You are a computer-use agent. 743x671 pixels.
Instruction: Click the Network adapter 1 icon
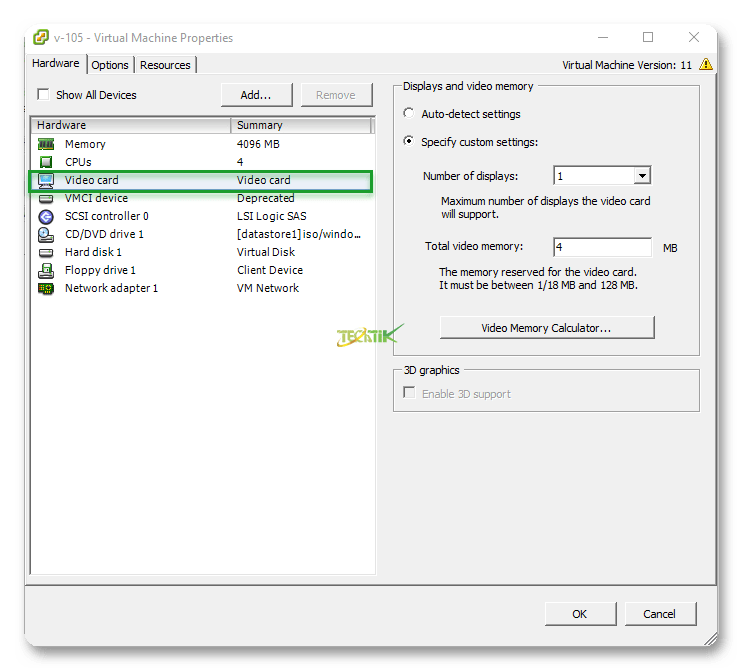pos(45,288)
